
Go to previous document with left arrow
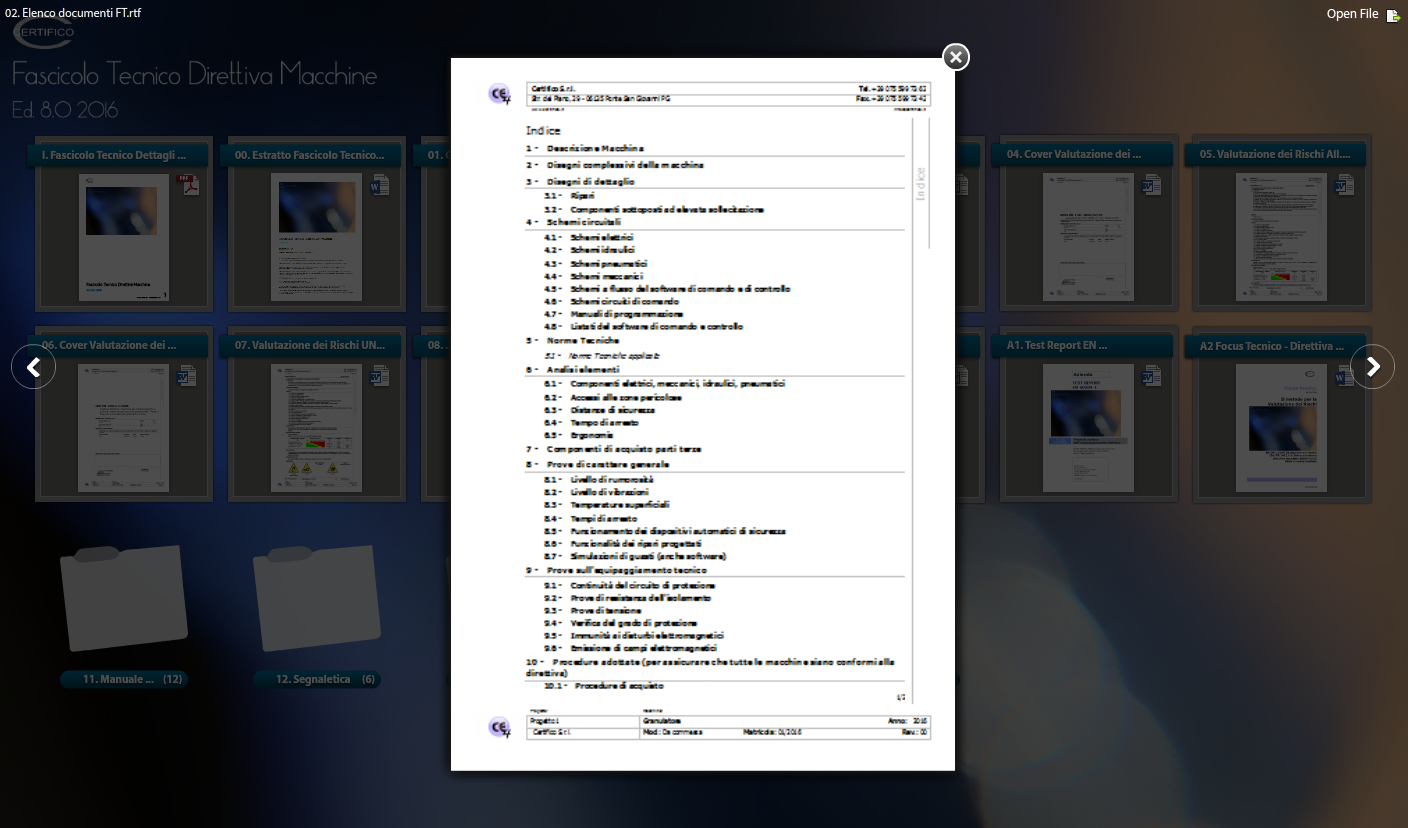33,367
